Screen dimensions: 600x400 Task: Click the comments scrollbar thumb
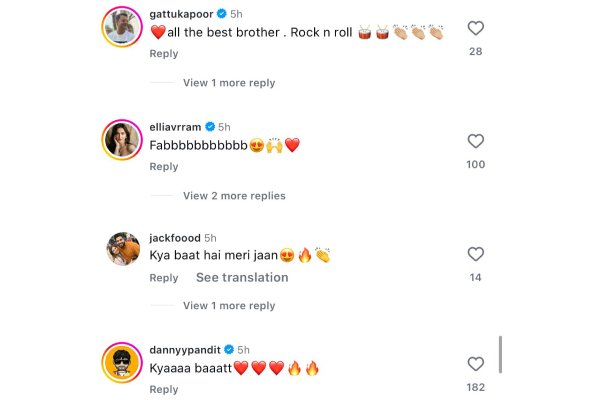click(500, 355)
